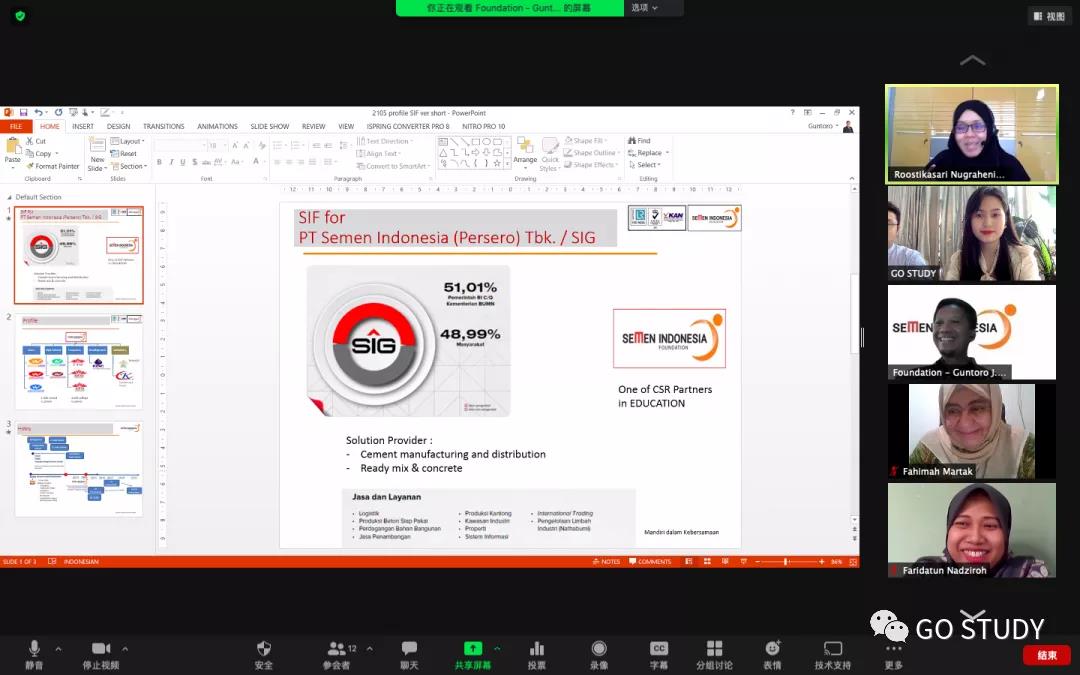Switch to the TRANSITIONS ribbon tab

(x=163, y=127)
